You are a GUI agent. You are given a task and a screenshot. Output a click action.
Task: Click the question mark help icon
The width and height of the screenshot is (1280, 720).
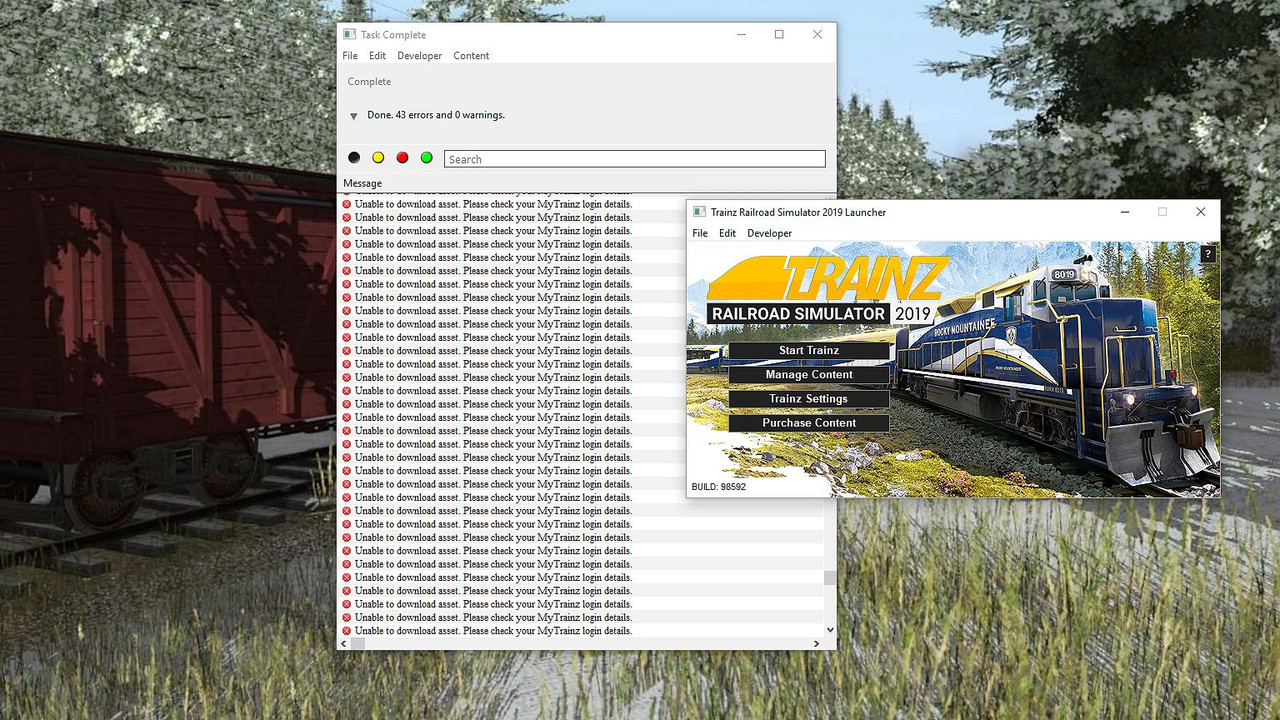tap(1207, 254)
